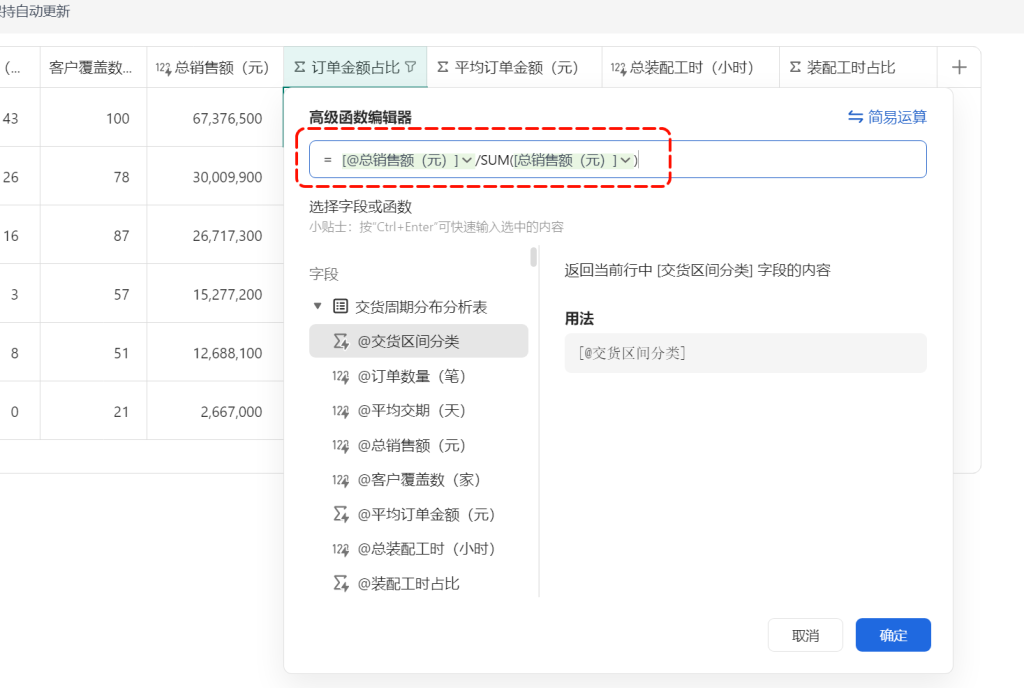Image resolution: width=1024 pixels, height=688 pixels.
Task: Collapse the 交货周期分布分析表 tree node
Action: pos(317,306)
